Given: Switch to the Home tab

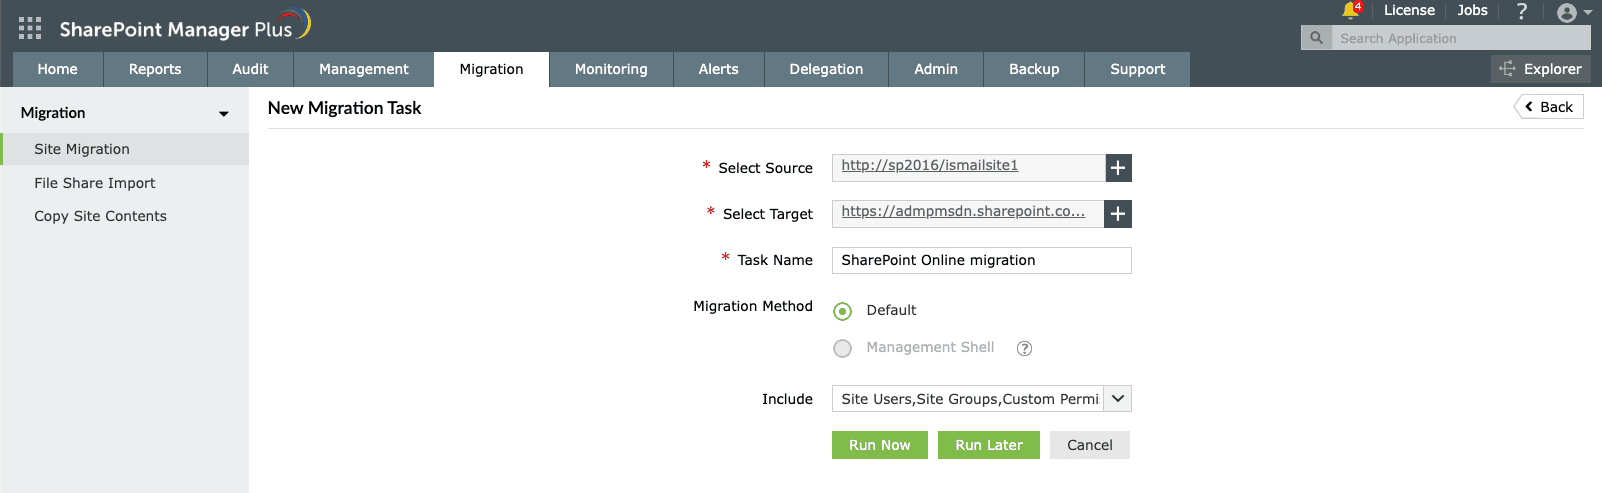Looking at the screenshot, I should (57, 69).
